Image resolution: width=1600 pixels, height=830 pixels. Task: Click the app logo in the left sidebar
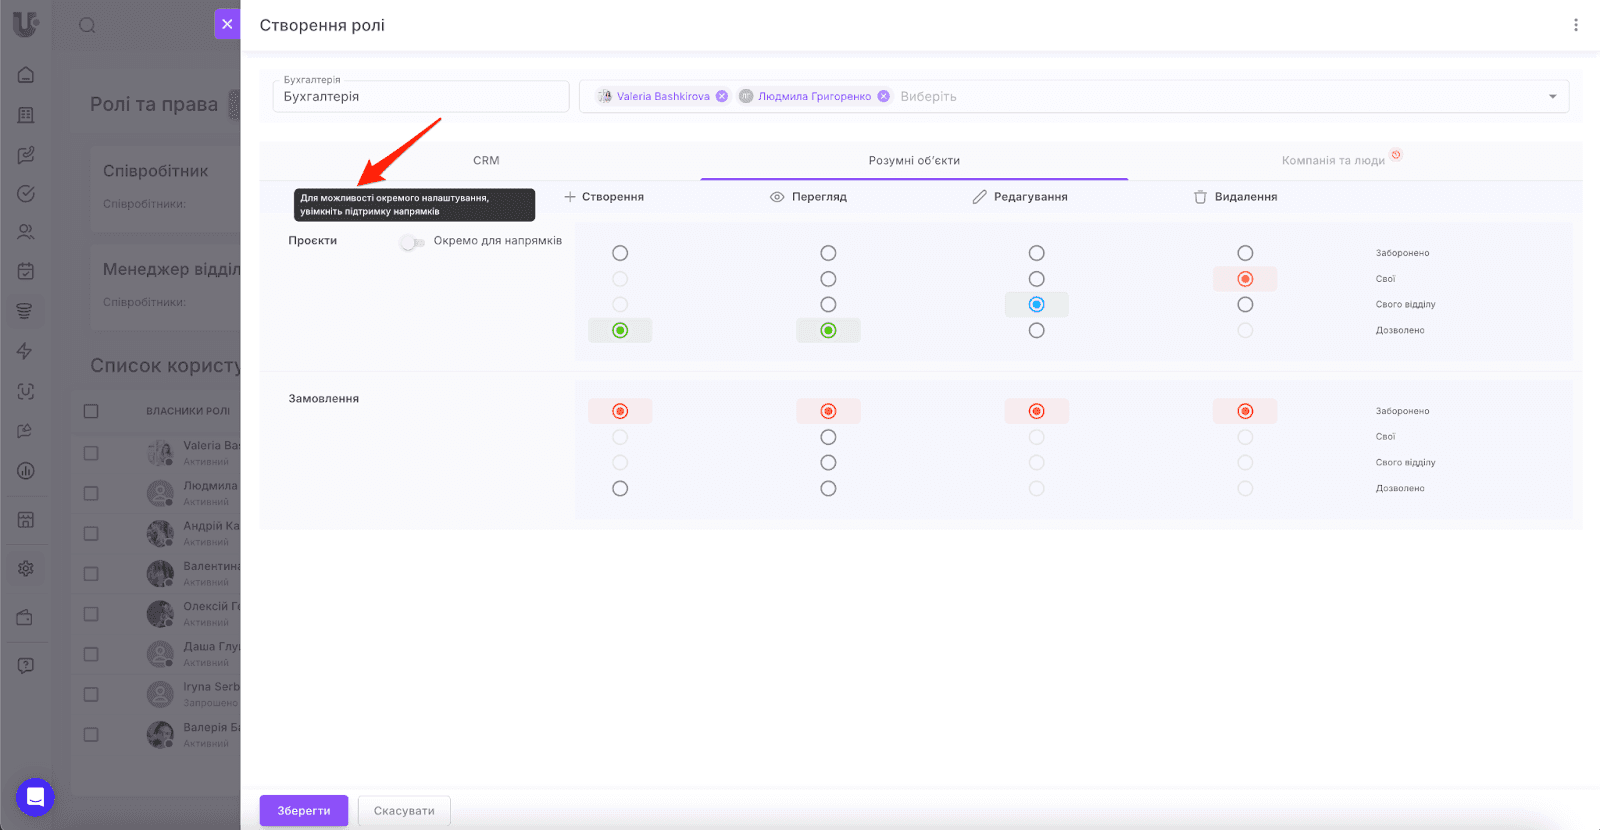pyautogui.click(x=25, y=23)
